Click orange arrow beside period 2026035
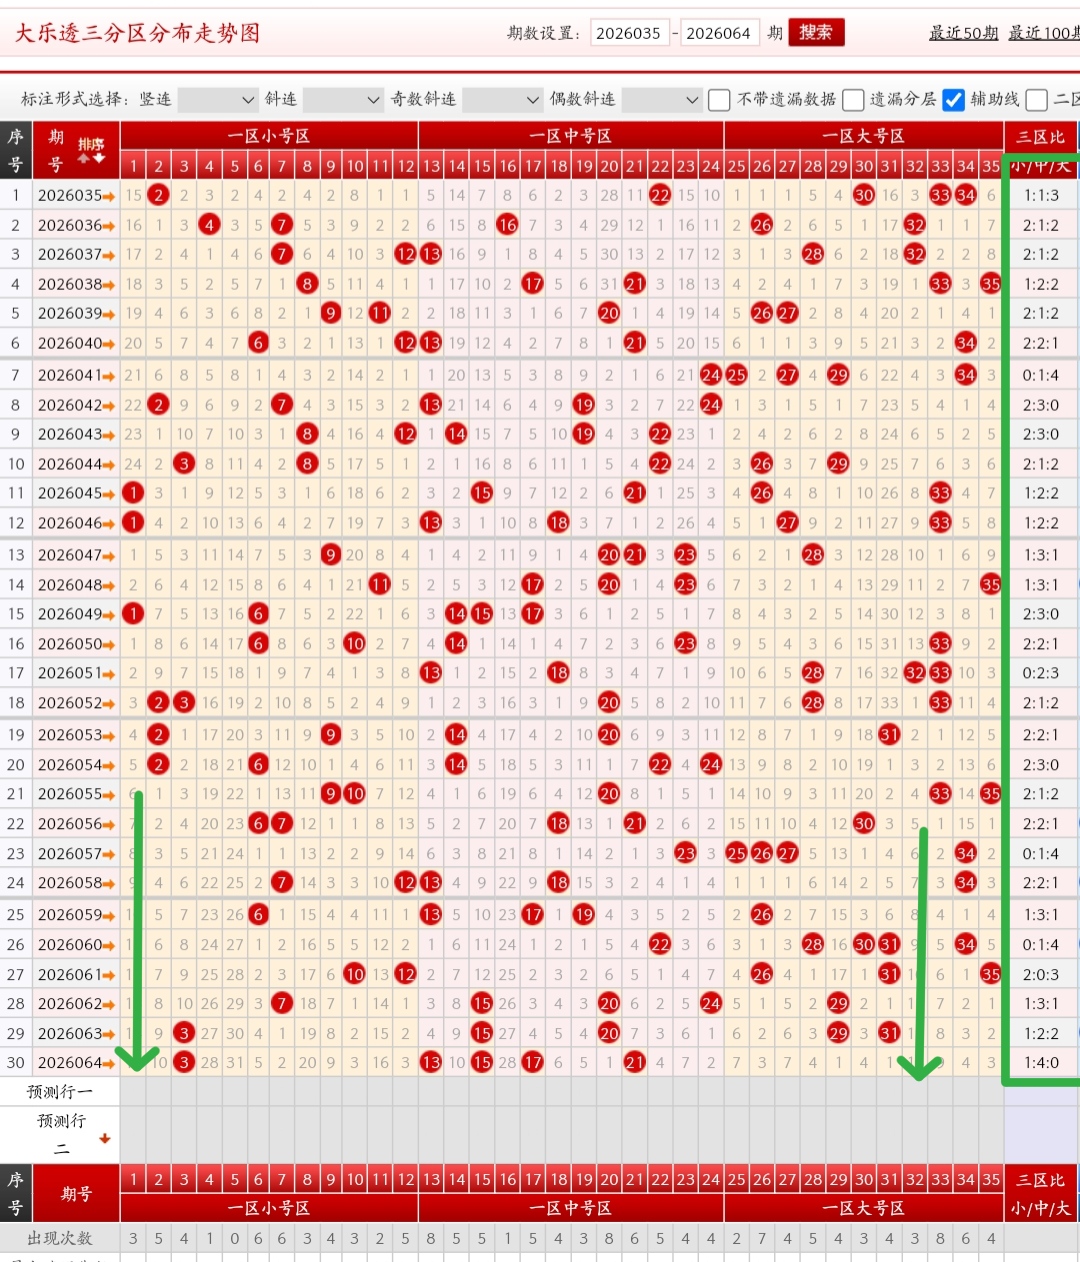 [x=109, y=196]
